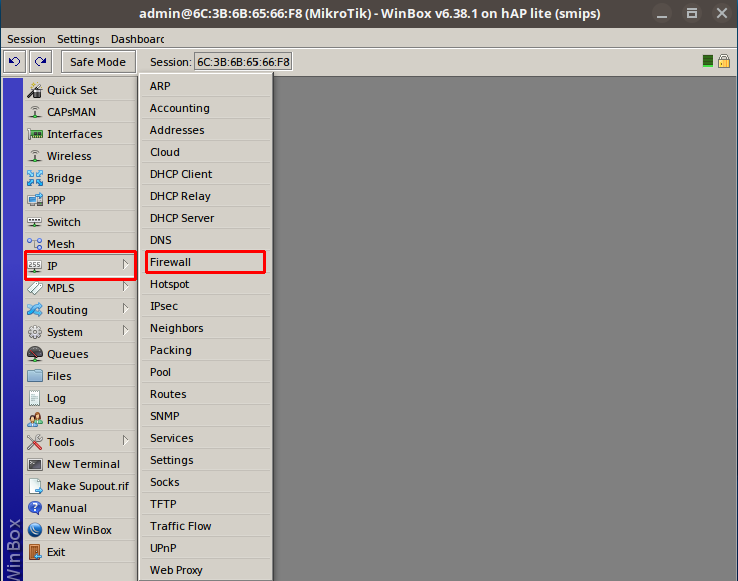The height and width of the screenshot is (581, 738).
Task: Click the Redo arrow icon
Action: (x=40, y=62)
